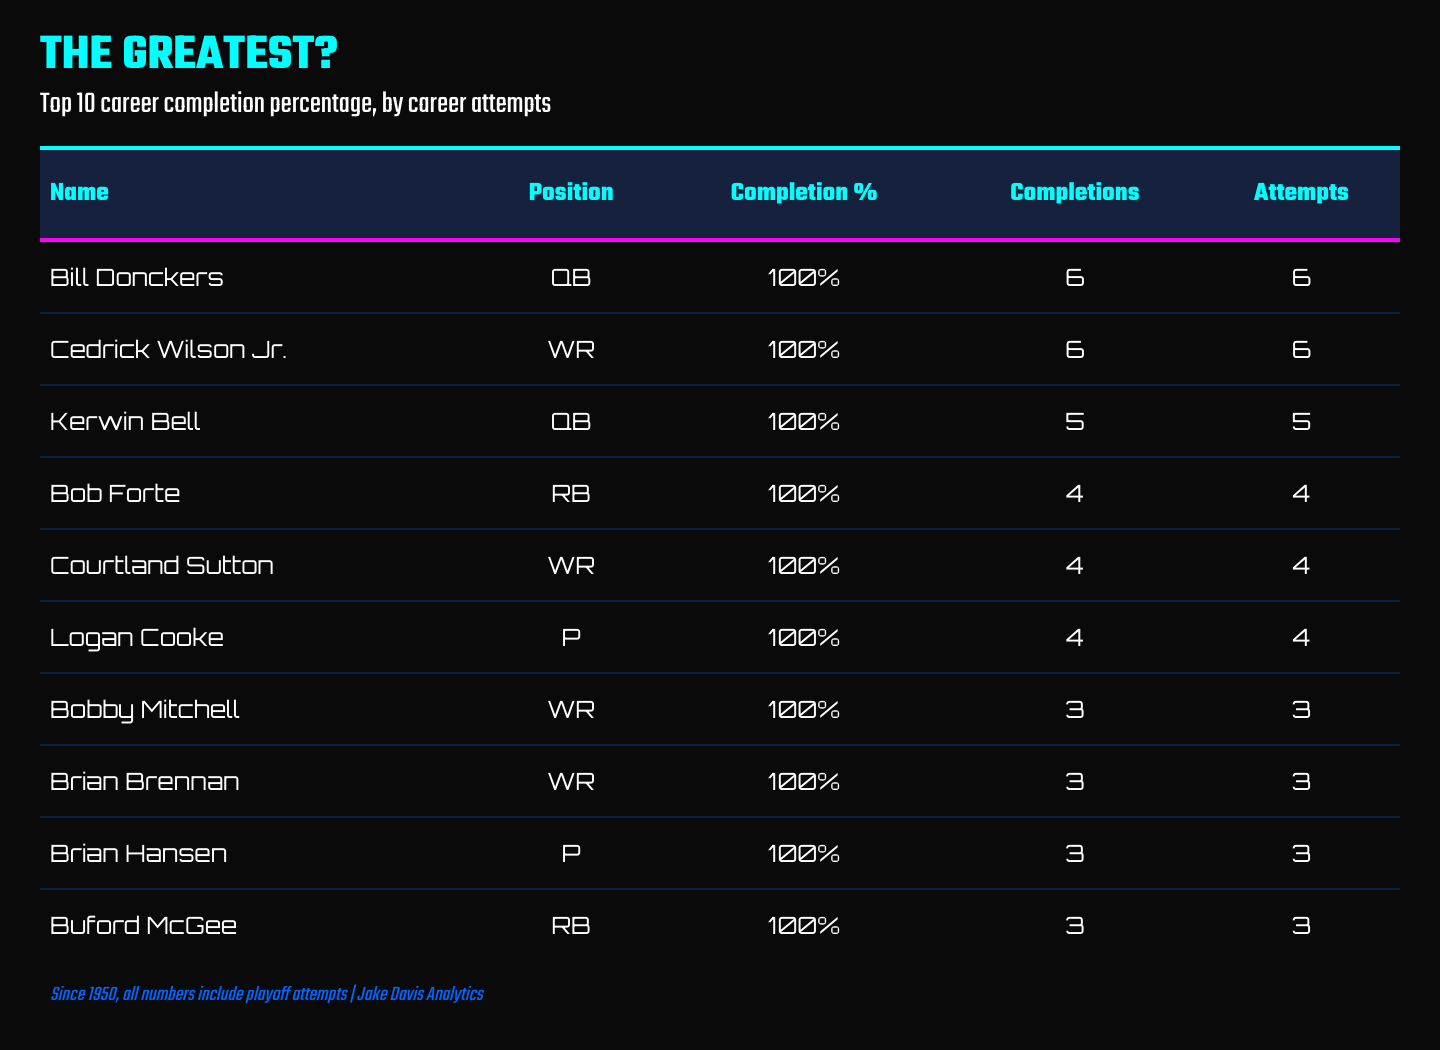The height and width of the screenshot is (1050, 1440).
Task: Click the career completion percentage subtitle
Action: point(295,104)
